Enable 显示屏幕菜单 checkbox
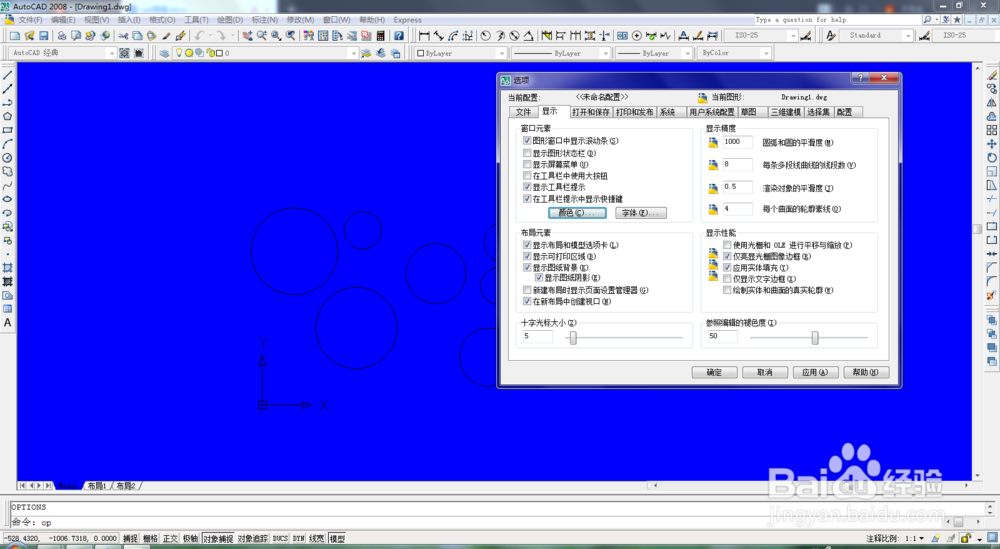Screen dimensions: 1000x549 tap(527, 165)
